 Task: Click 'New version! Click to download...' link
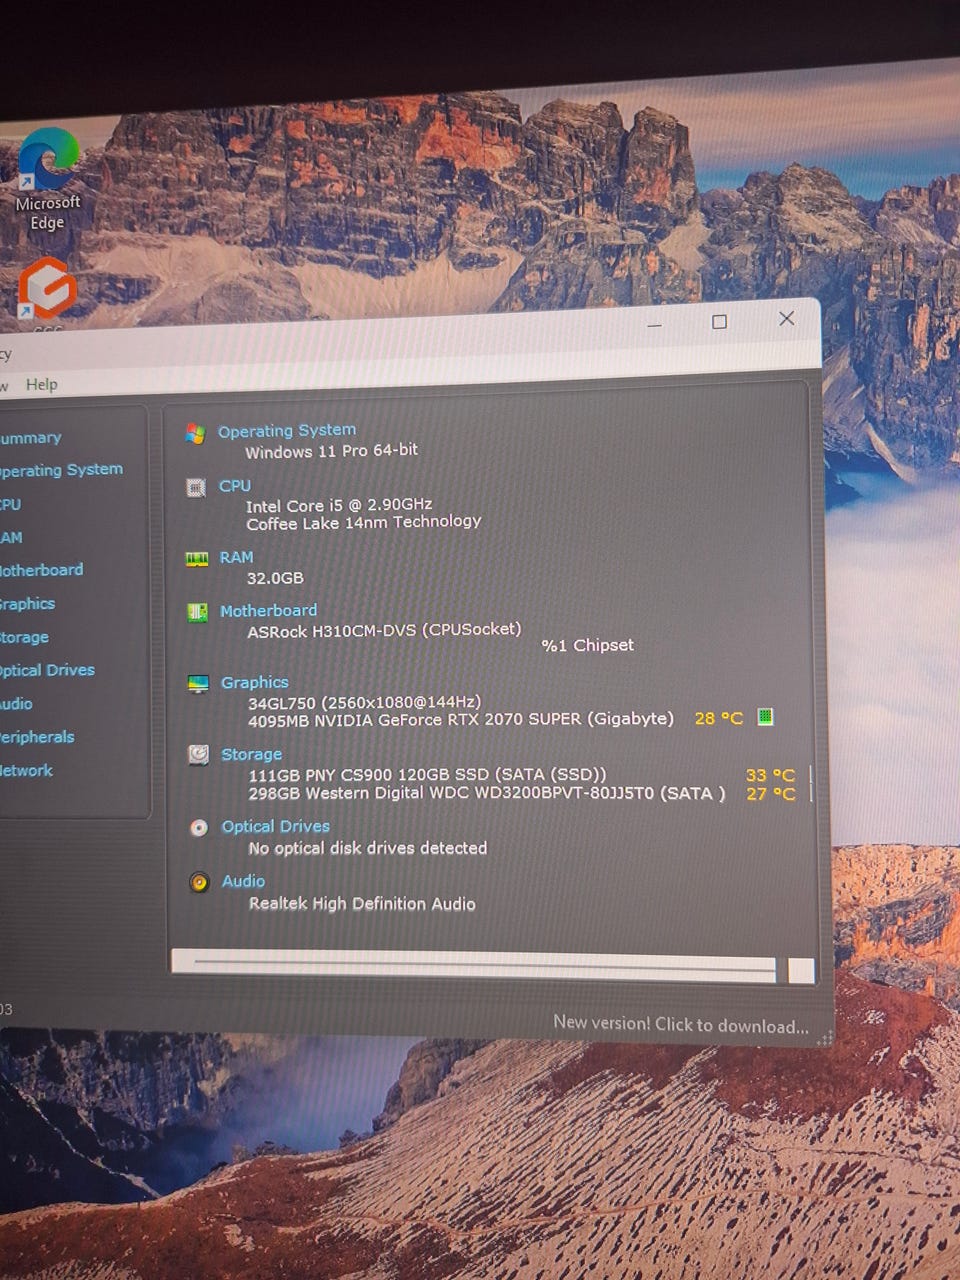coord(681,1024)
